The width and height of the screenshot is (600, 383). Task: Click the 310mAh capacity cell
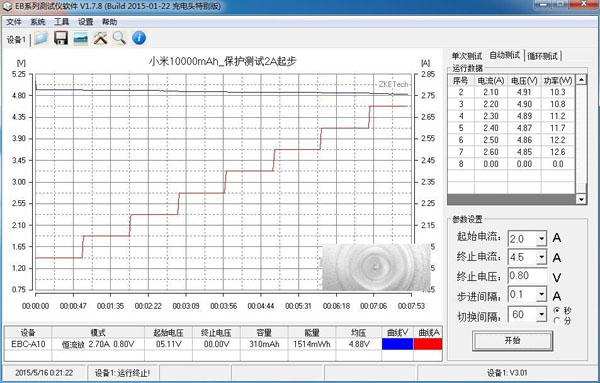pyautogui.click(x=264, y=344)
